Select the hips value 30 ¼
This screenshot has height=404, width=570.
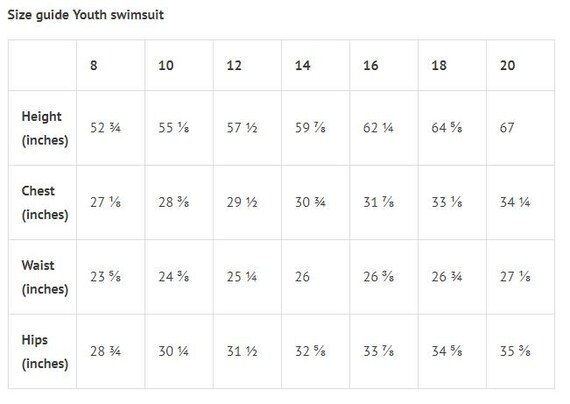(173, 351)
